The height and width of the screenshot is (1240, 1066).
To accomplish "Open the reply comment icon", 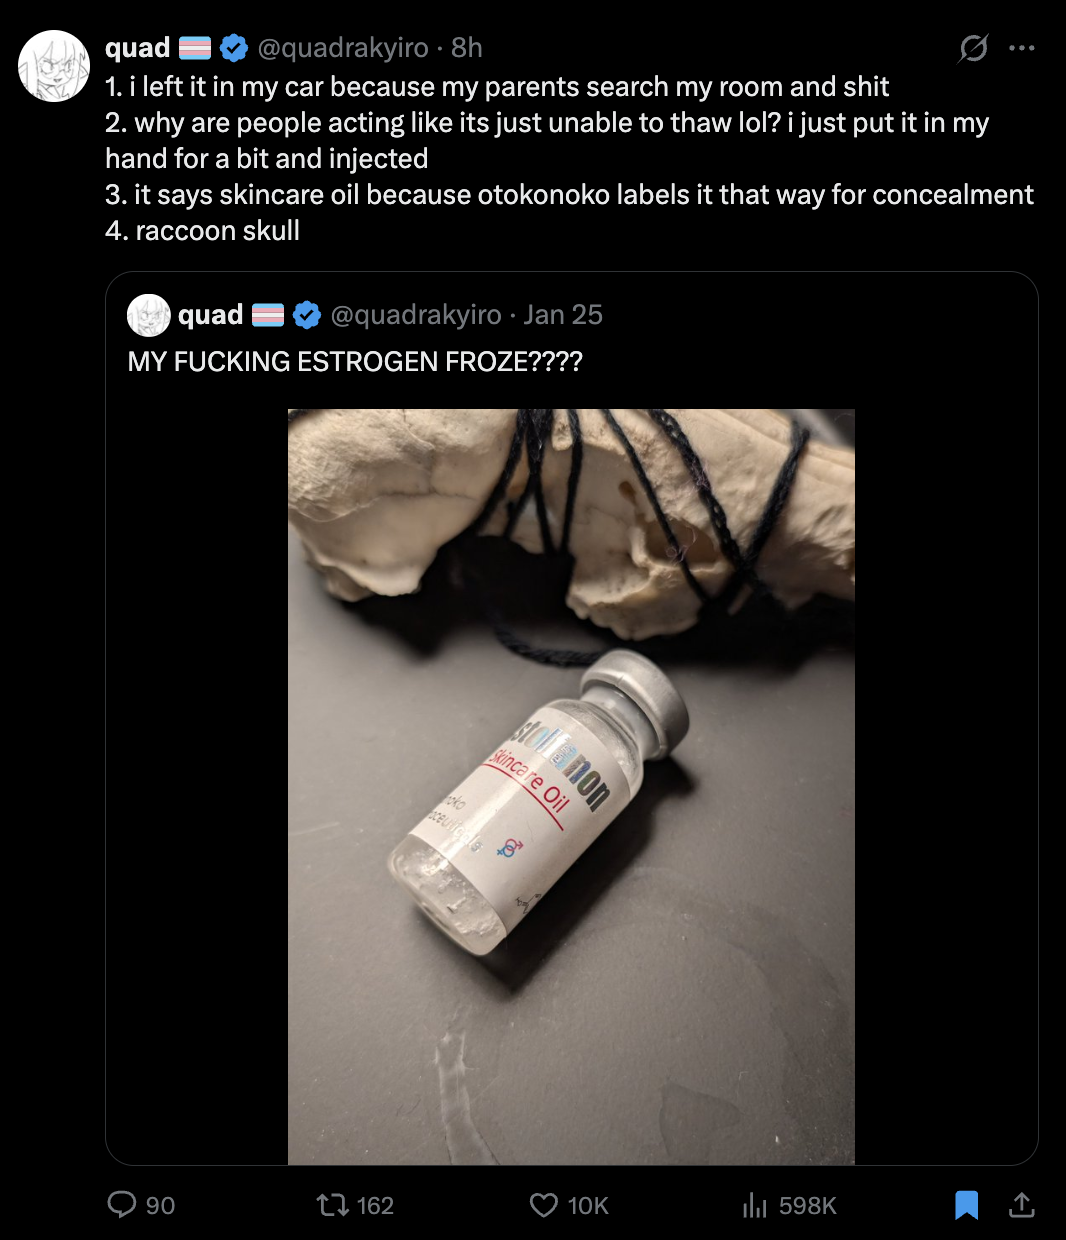I will [x=122, y=1205].
